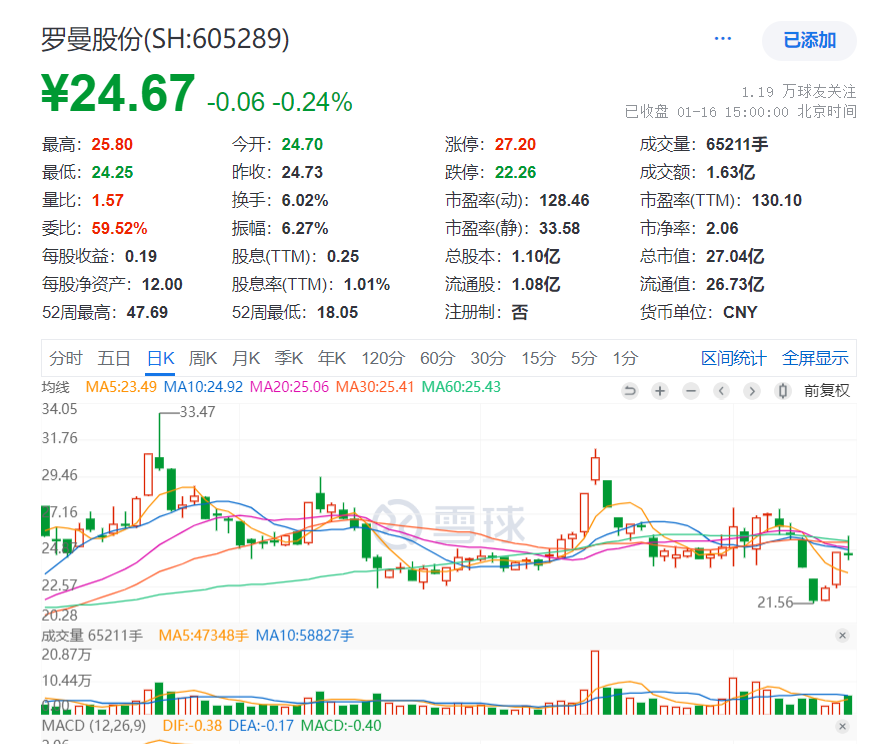879x744 pixels.
Task: Click the volume MA5:47348手 label
Action: pos(203,636)
